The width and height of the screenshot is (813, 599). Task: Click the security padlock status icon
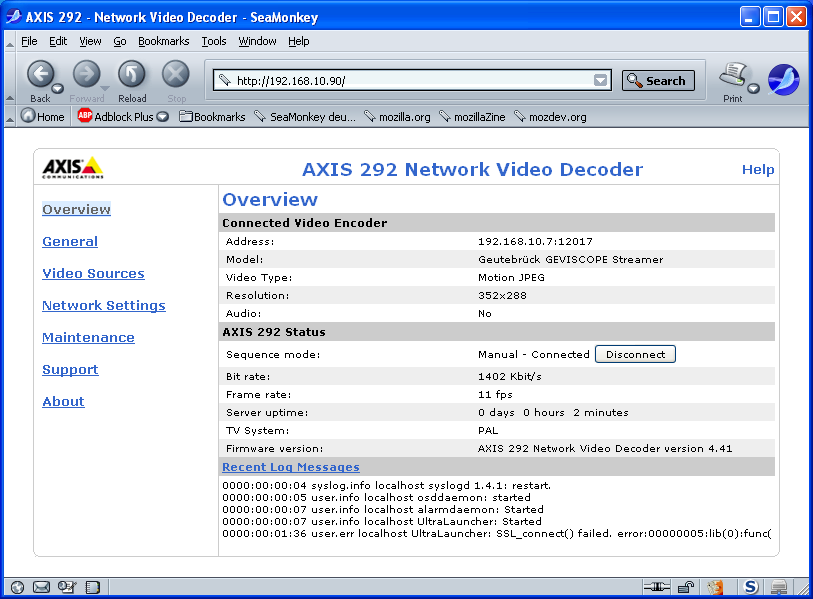tap(686, 587)
